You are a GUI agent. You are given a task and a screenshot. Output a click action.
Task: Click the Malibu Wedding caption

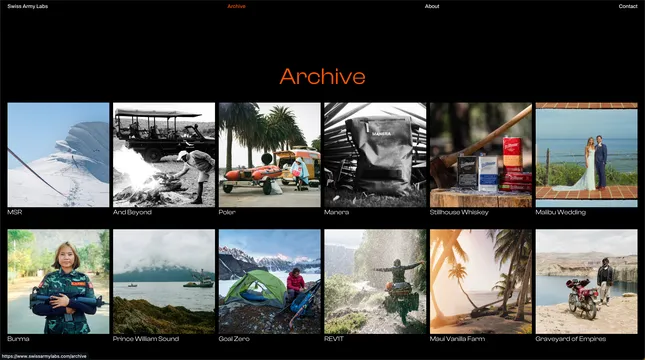coord(561,212)
